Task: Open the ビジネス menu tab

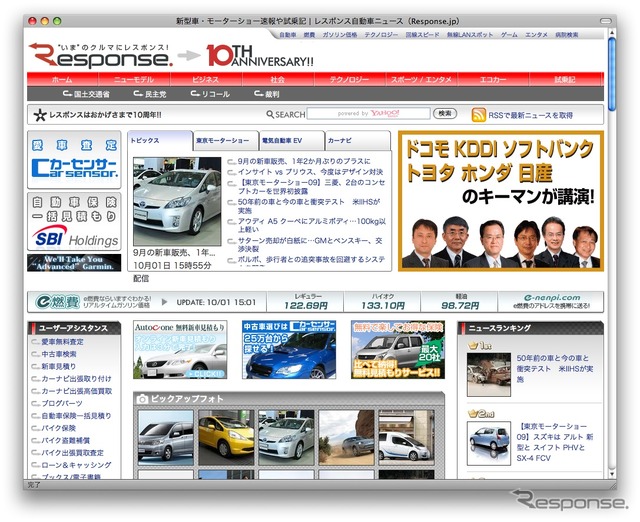Action: tap(206, 80)
